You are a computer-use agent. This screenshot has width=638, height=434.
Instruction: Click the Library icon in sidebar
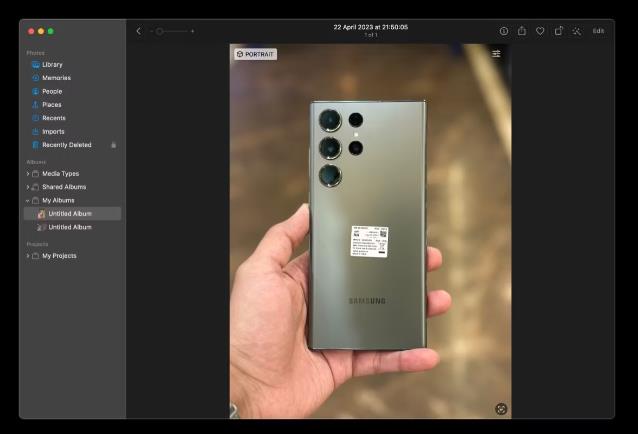[36, 65]
